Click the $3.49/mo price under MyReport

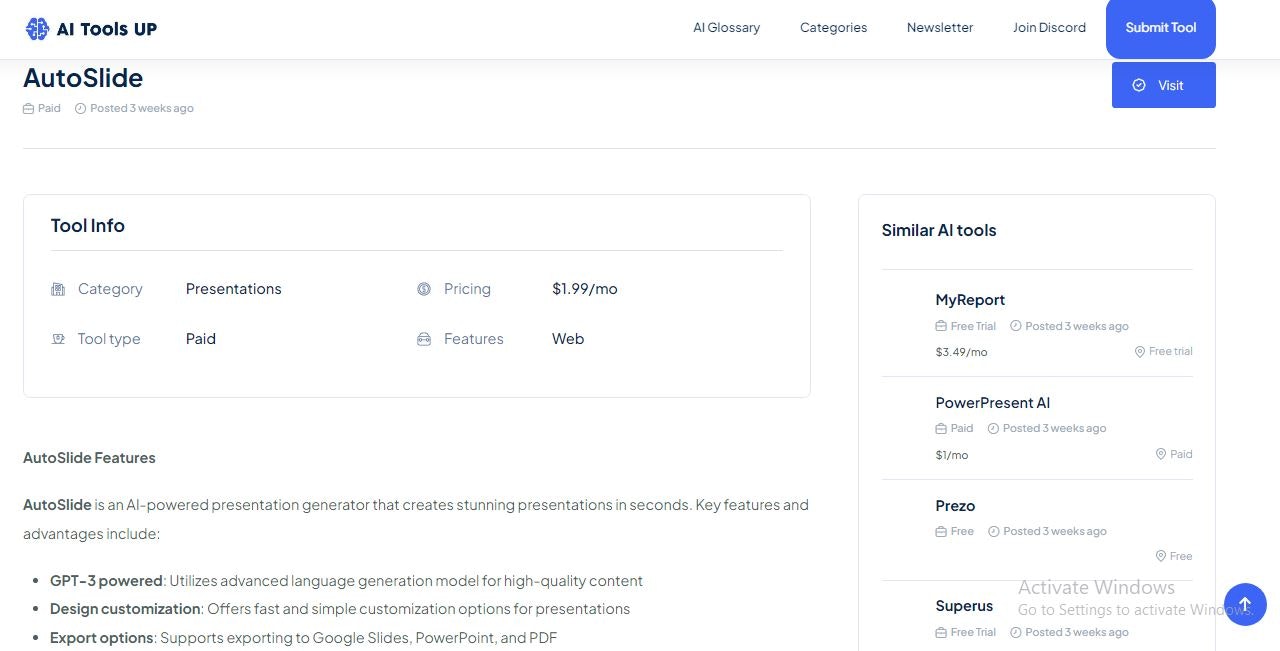961,352
